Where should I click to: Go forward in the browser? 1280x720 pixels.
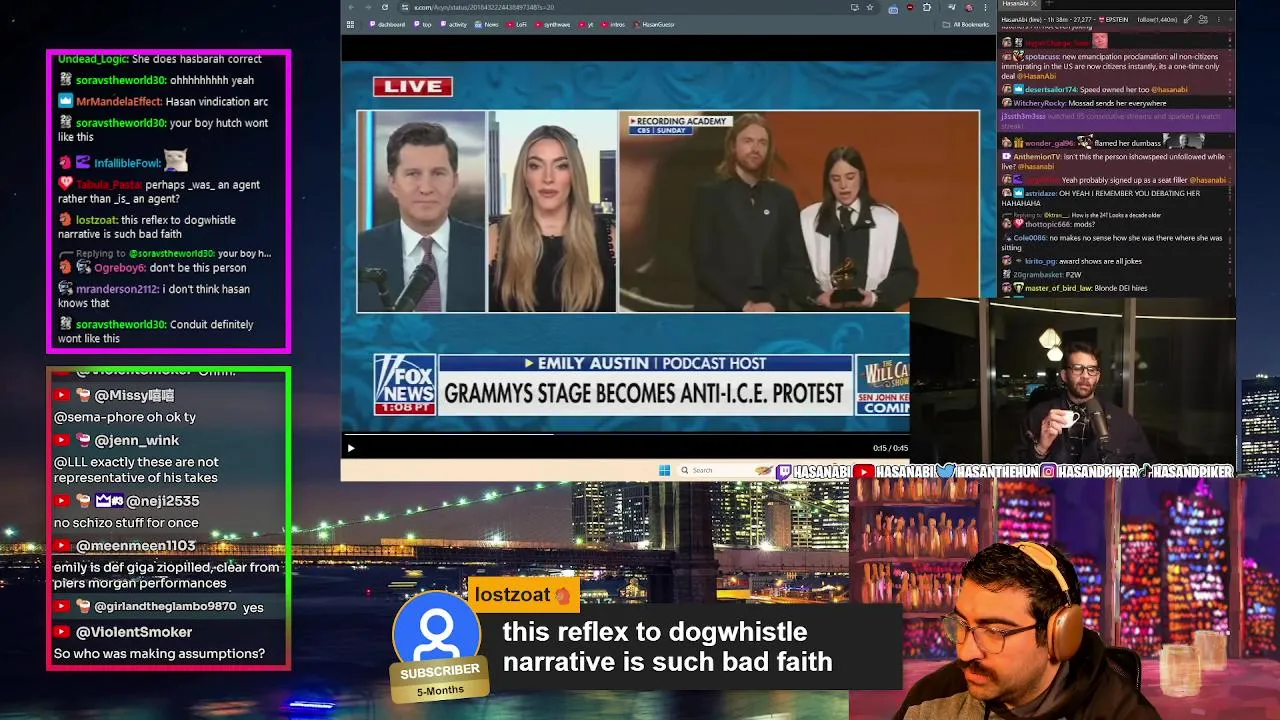coord(368,7)
